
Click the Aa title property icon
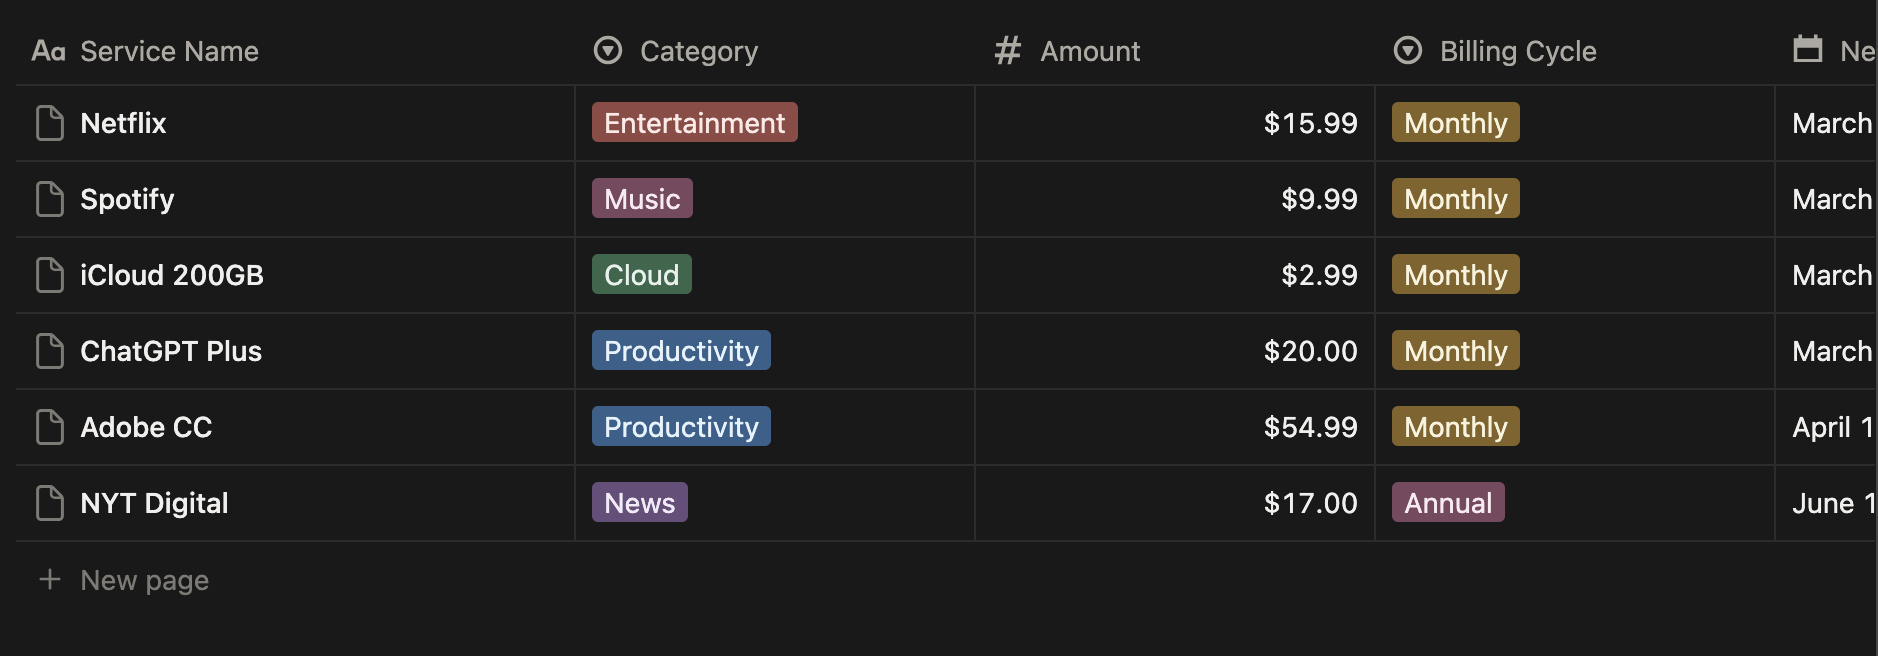pyautogui.click(x=48, y=50)
